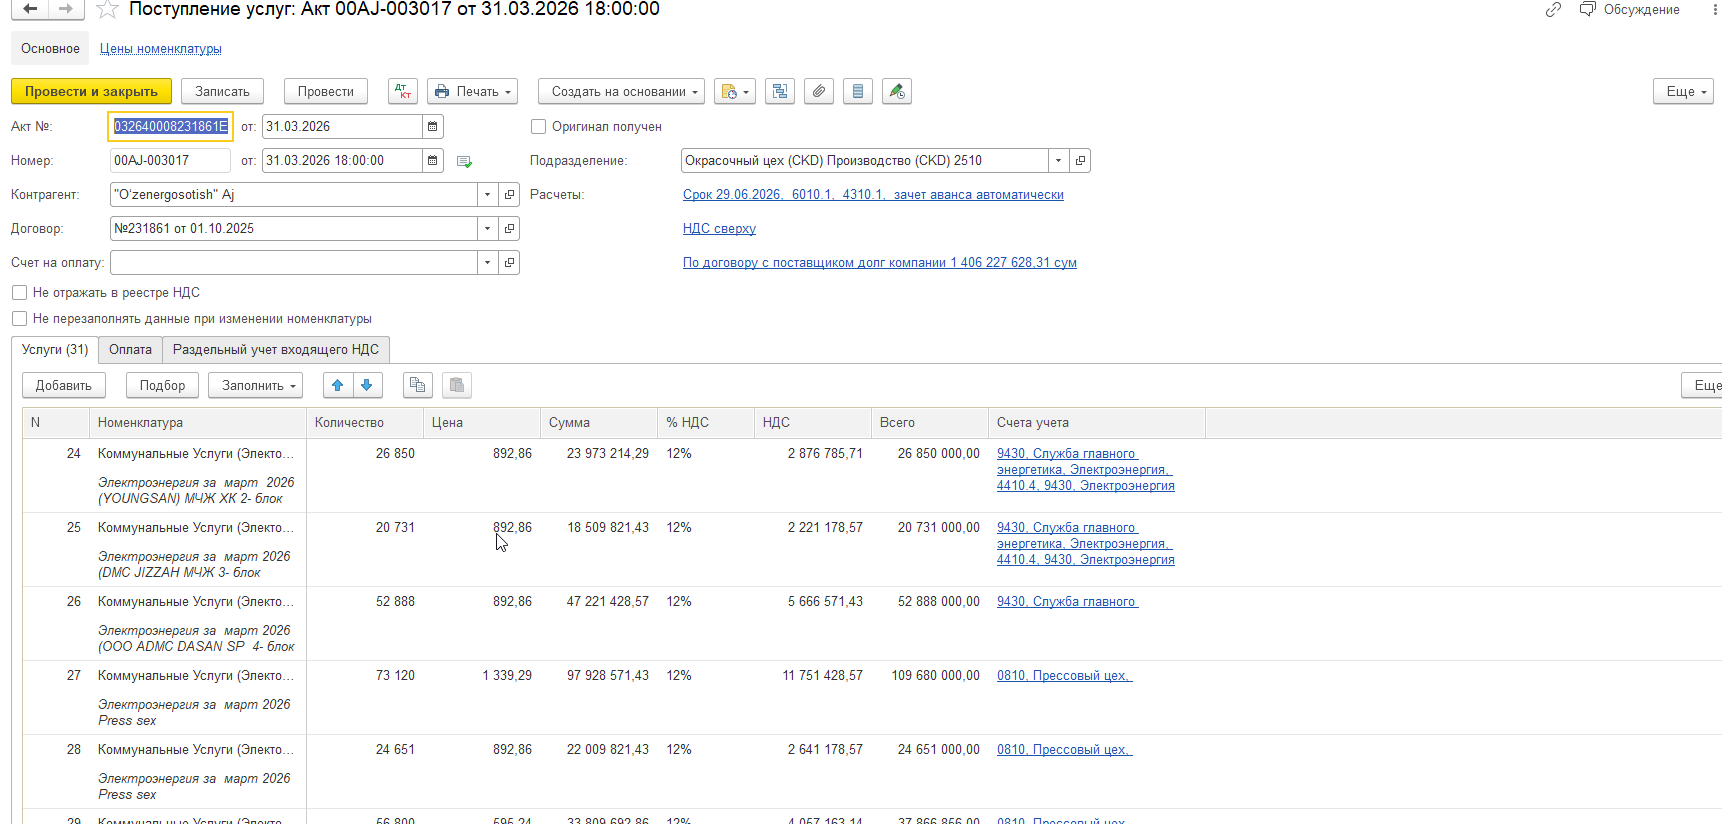Open the Договор record with the open icon
The height and width of the screenshot is (824, 1722).
509,229
